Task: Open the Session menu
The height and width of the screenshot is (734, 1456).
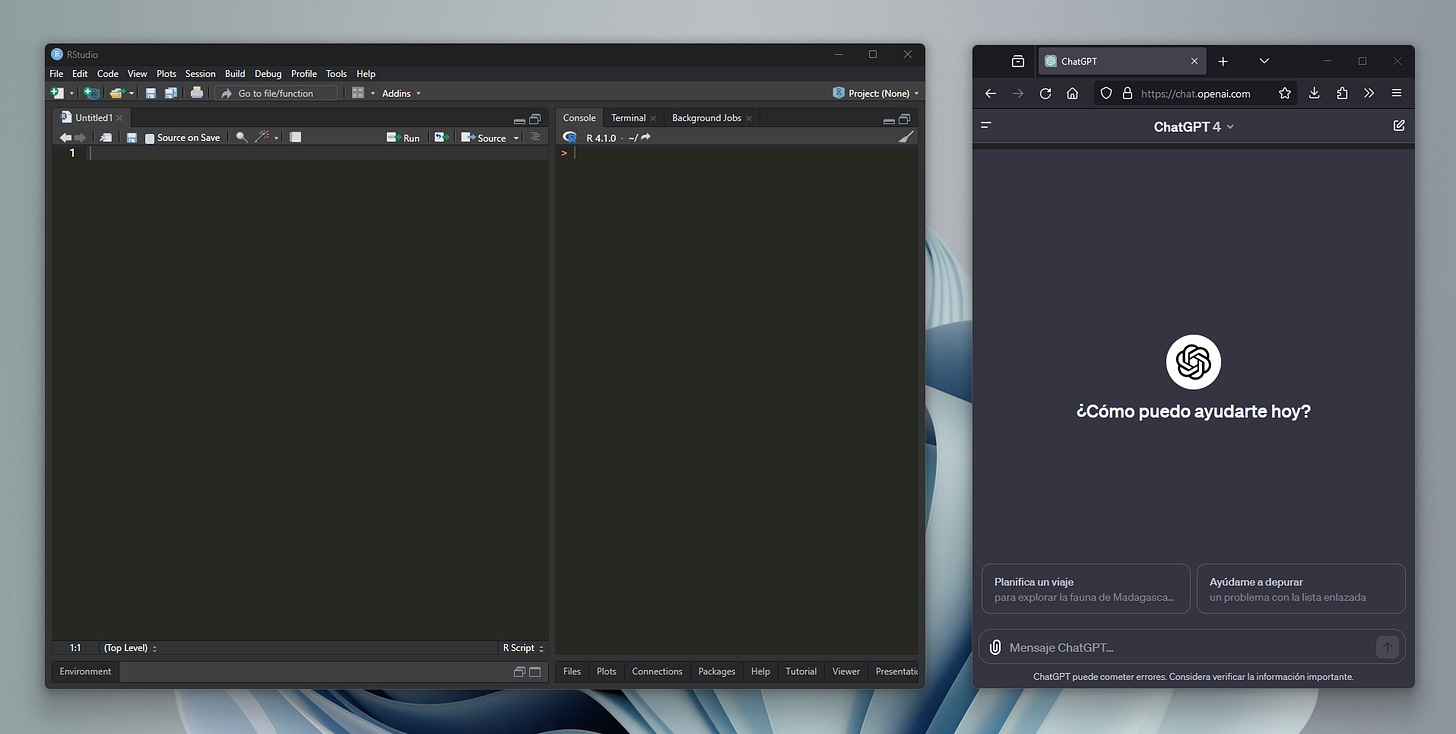Action: pyautogui.click(x=200, y=73)
